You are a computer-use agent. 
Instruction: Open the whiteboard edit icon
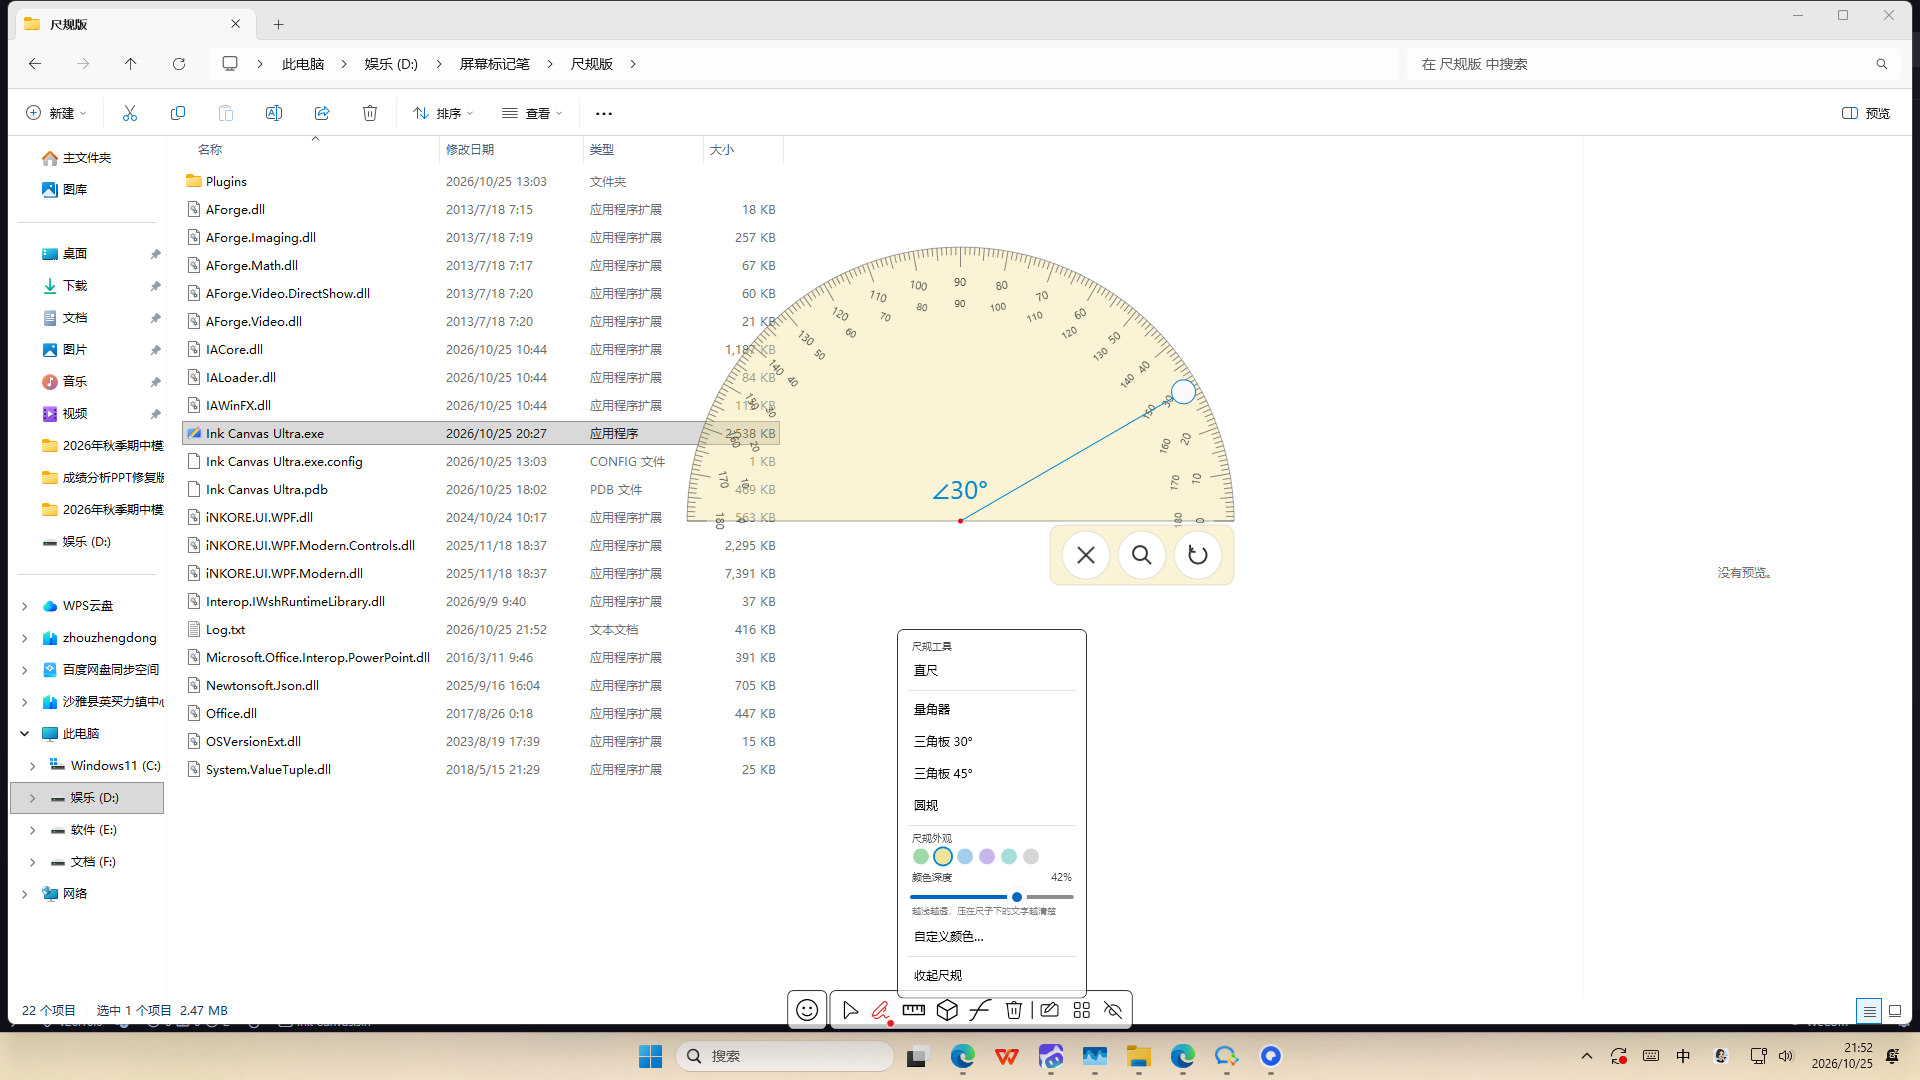[1049, 1010]
